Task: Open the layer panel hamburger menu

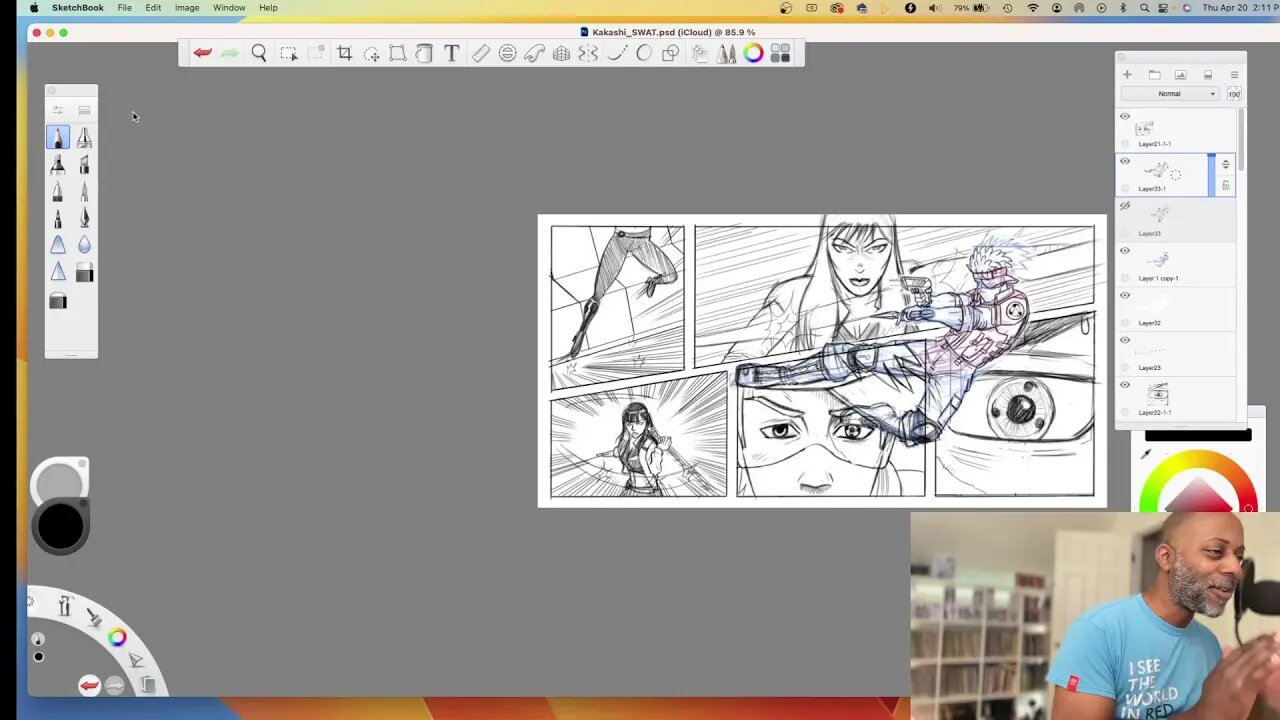Action: coord(1234,75)
